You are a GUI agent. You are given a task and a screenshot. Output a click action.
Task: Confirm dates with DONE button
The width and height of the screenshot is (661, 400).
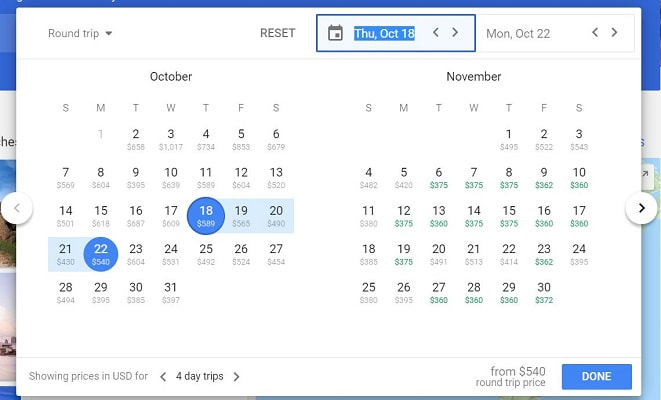click(x=596, y=376)
